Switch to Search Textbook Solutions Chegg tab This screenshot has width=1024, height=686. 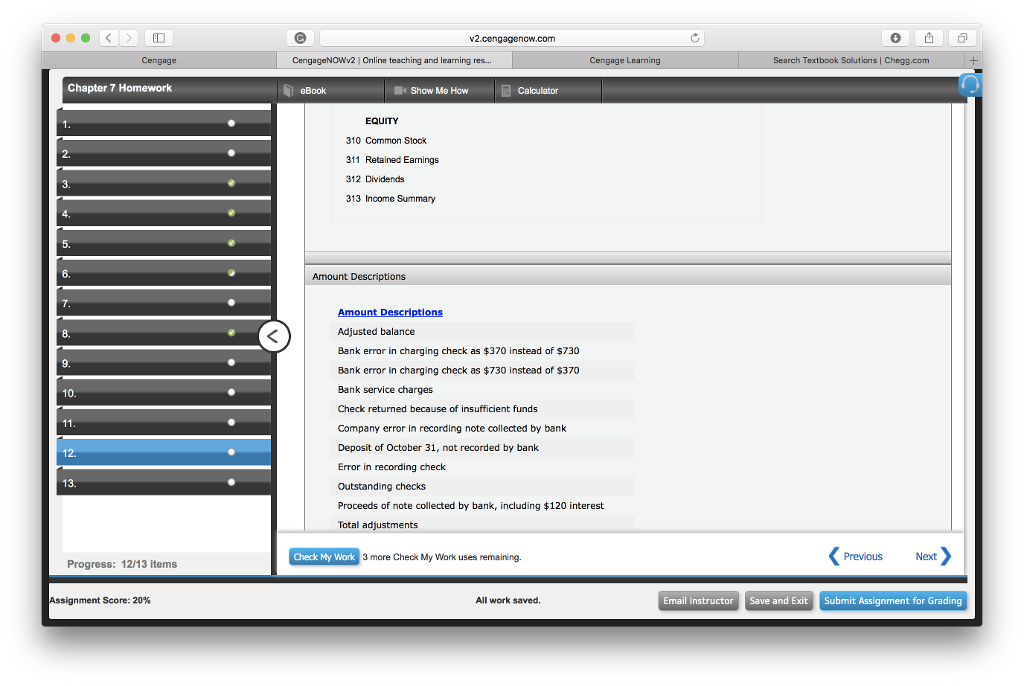(x=851, y=60)
